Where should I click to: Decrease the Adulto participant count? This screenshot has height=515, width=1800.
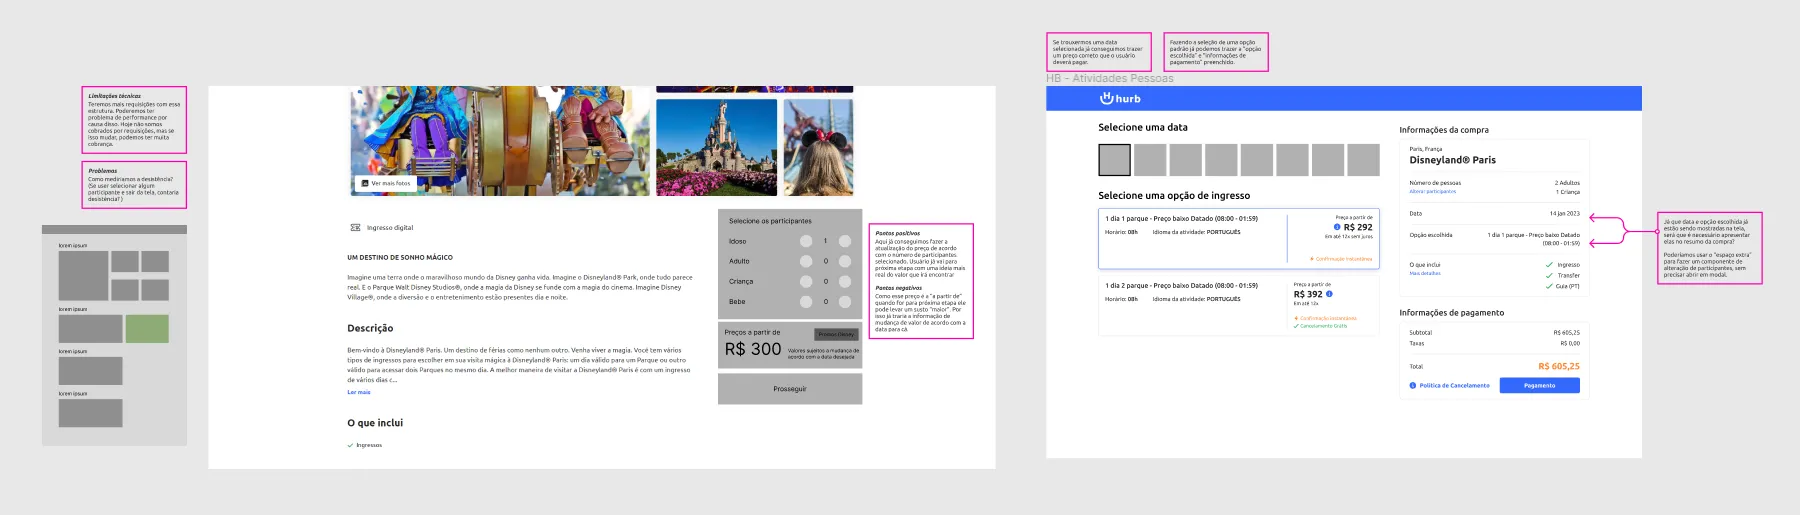(806, 261)
